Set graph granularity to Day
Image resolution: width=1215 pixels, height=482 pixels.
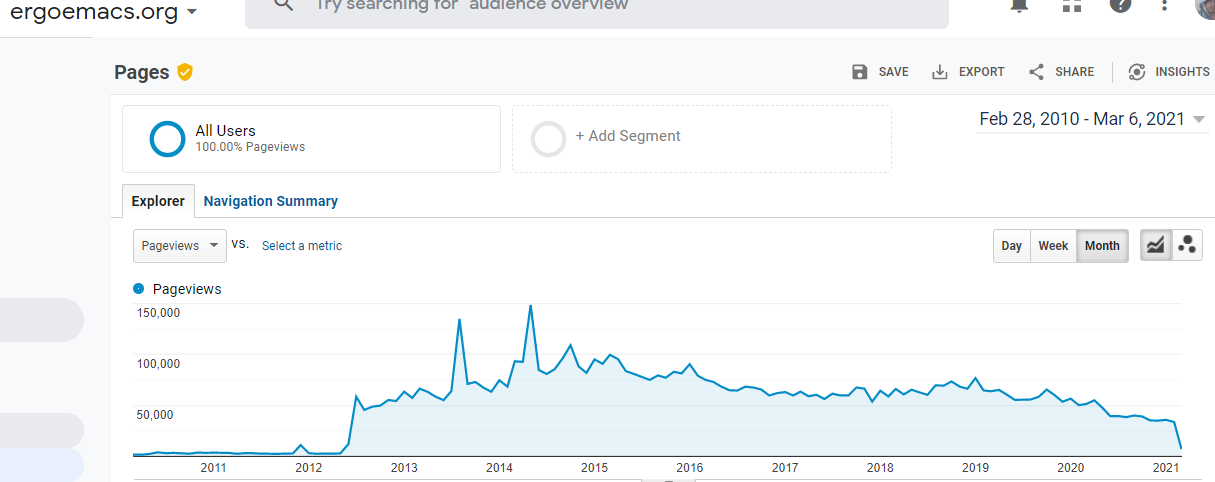(1012, 246)
